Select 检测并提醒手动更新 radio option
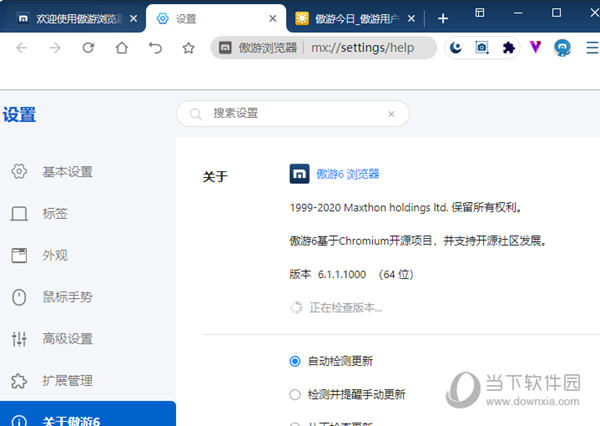 tap(295, 394)
